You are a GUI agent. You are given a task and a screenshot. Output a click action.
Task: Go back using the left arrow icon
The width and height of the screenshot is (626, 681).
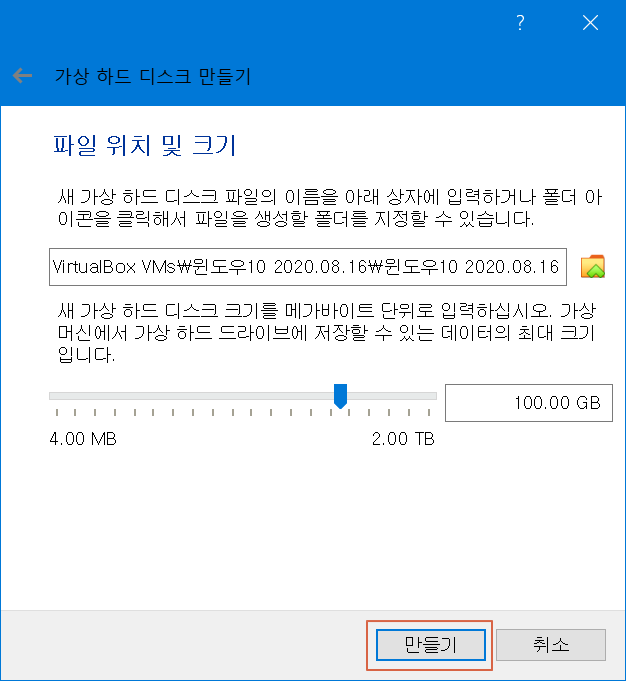click(x=22, y=76)
